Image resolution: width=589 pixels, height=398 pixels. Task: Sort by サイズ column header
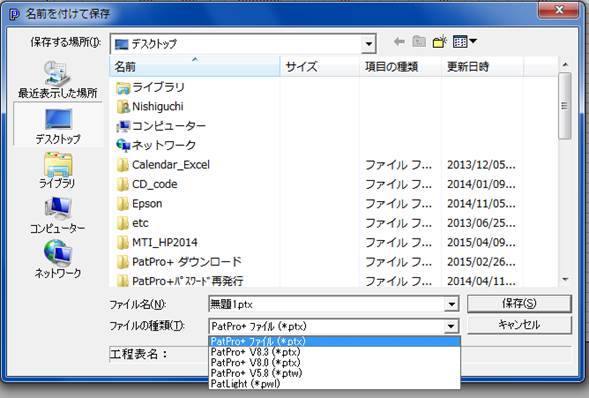[x=319, y=66]
